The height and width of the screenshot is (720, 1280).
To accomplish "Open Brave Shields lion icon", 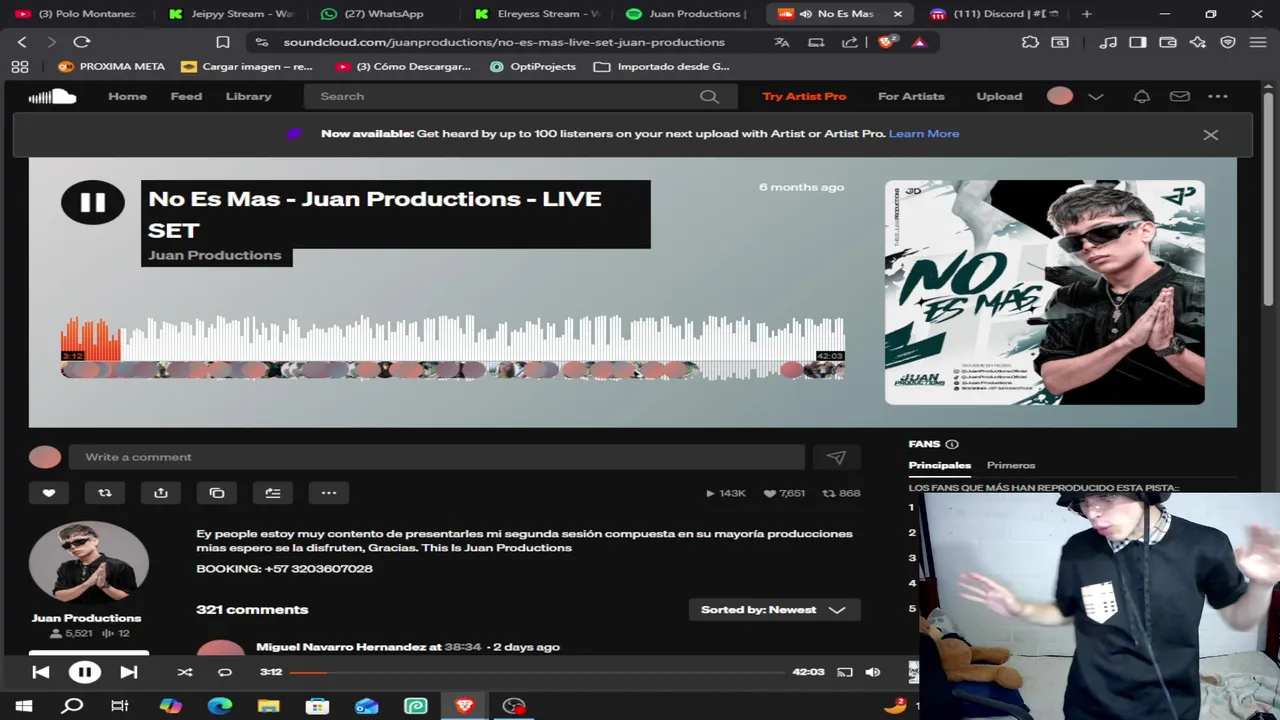I will (887, 42).
